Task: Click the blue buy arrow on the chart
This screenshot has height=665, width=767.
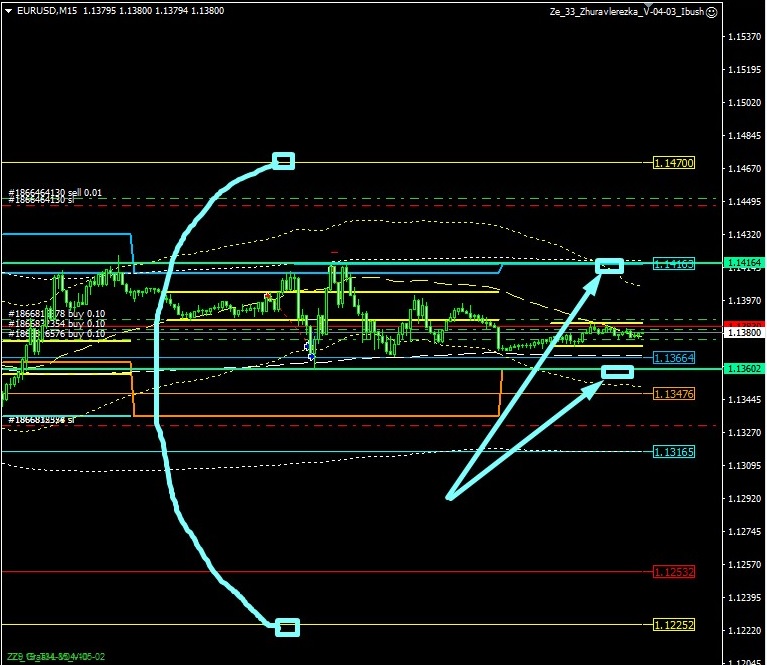Action: point(312,356)
